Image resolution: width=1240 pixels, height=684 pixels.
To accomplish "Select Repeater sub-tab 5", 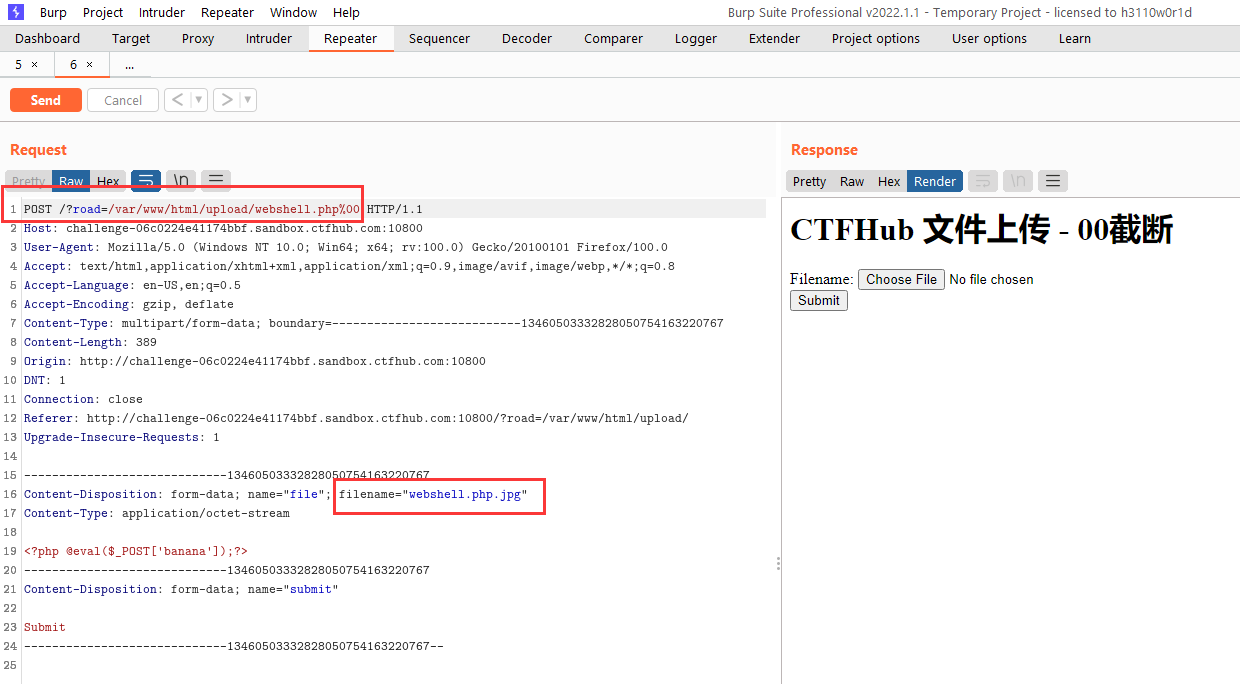I will 18,64.
